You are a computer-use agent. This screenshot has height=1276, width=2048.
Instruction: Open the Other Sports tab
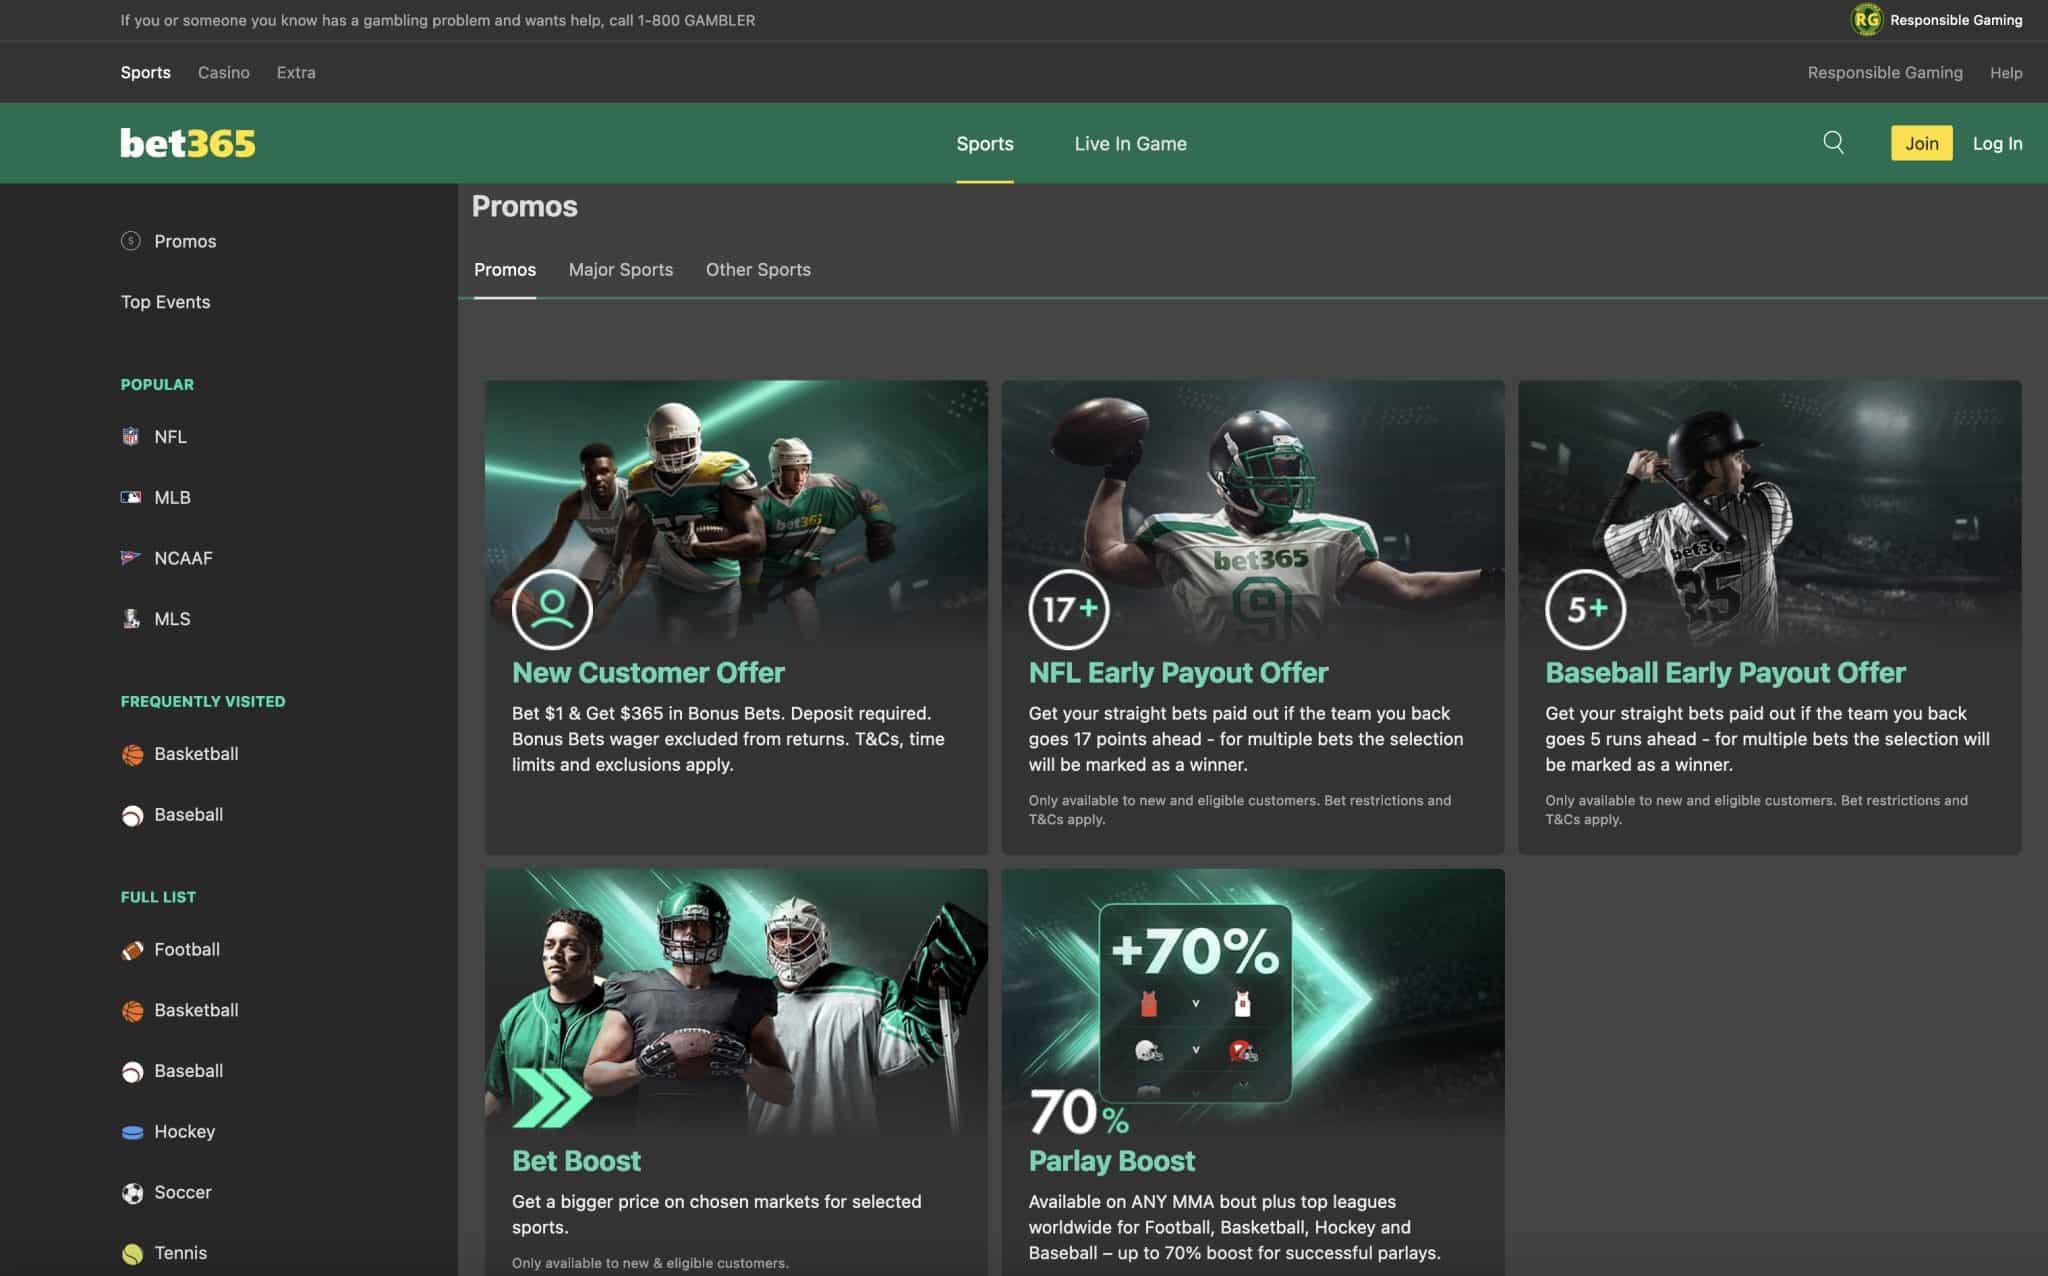click(758, 269)
